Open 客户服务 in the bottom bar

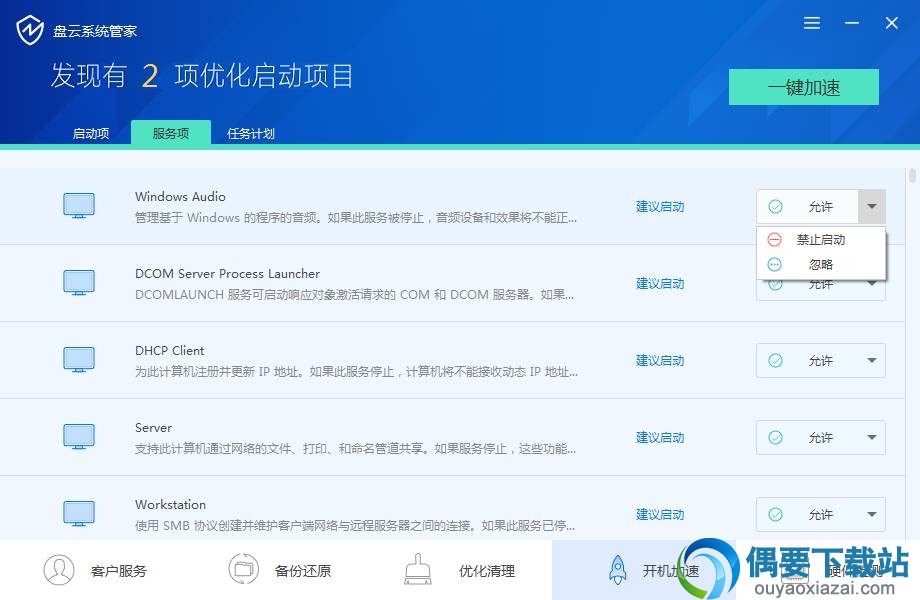[96, 570]
